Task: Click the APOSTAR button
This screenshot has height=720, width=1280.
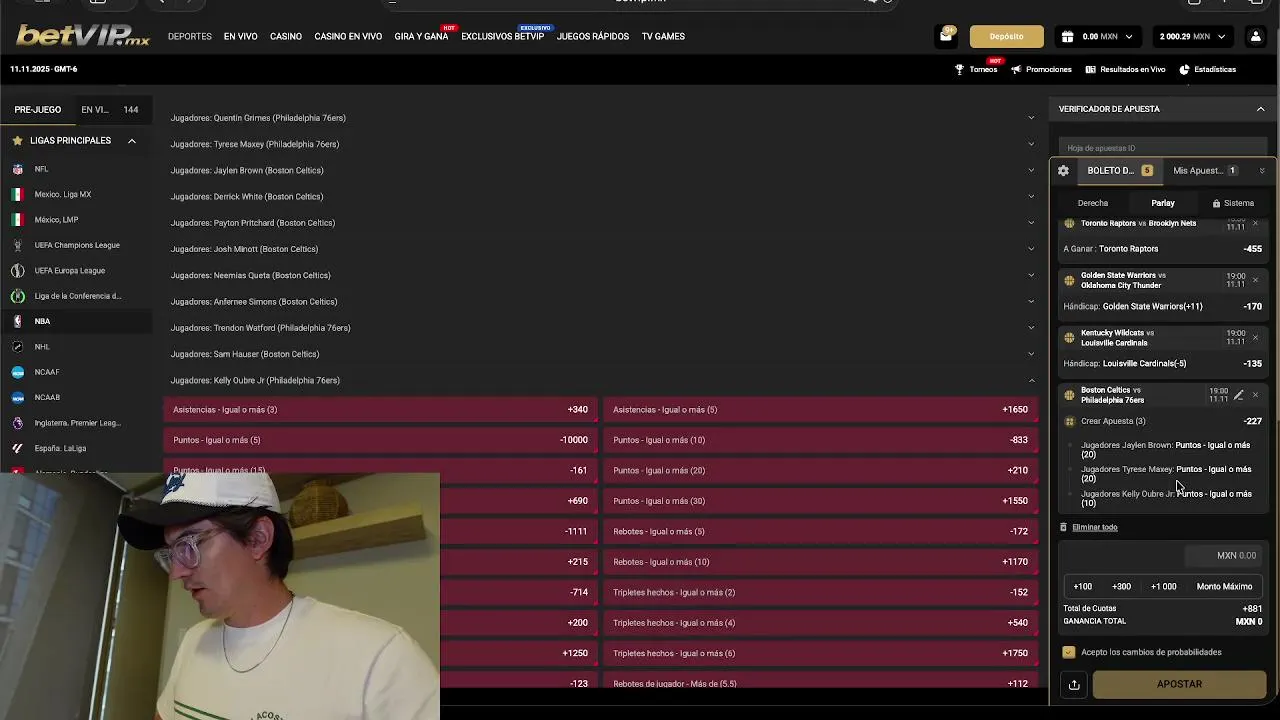Action: pos(1179,684)
